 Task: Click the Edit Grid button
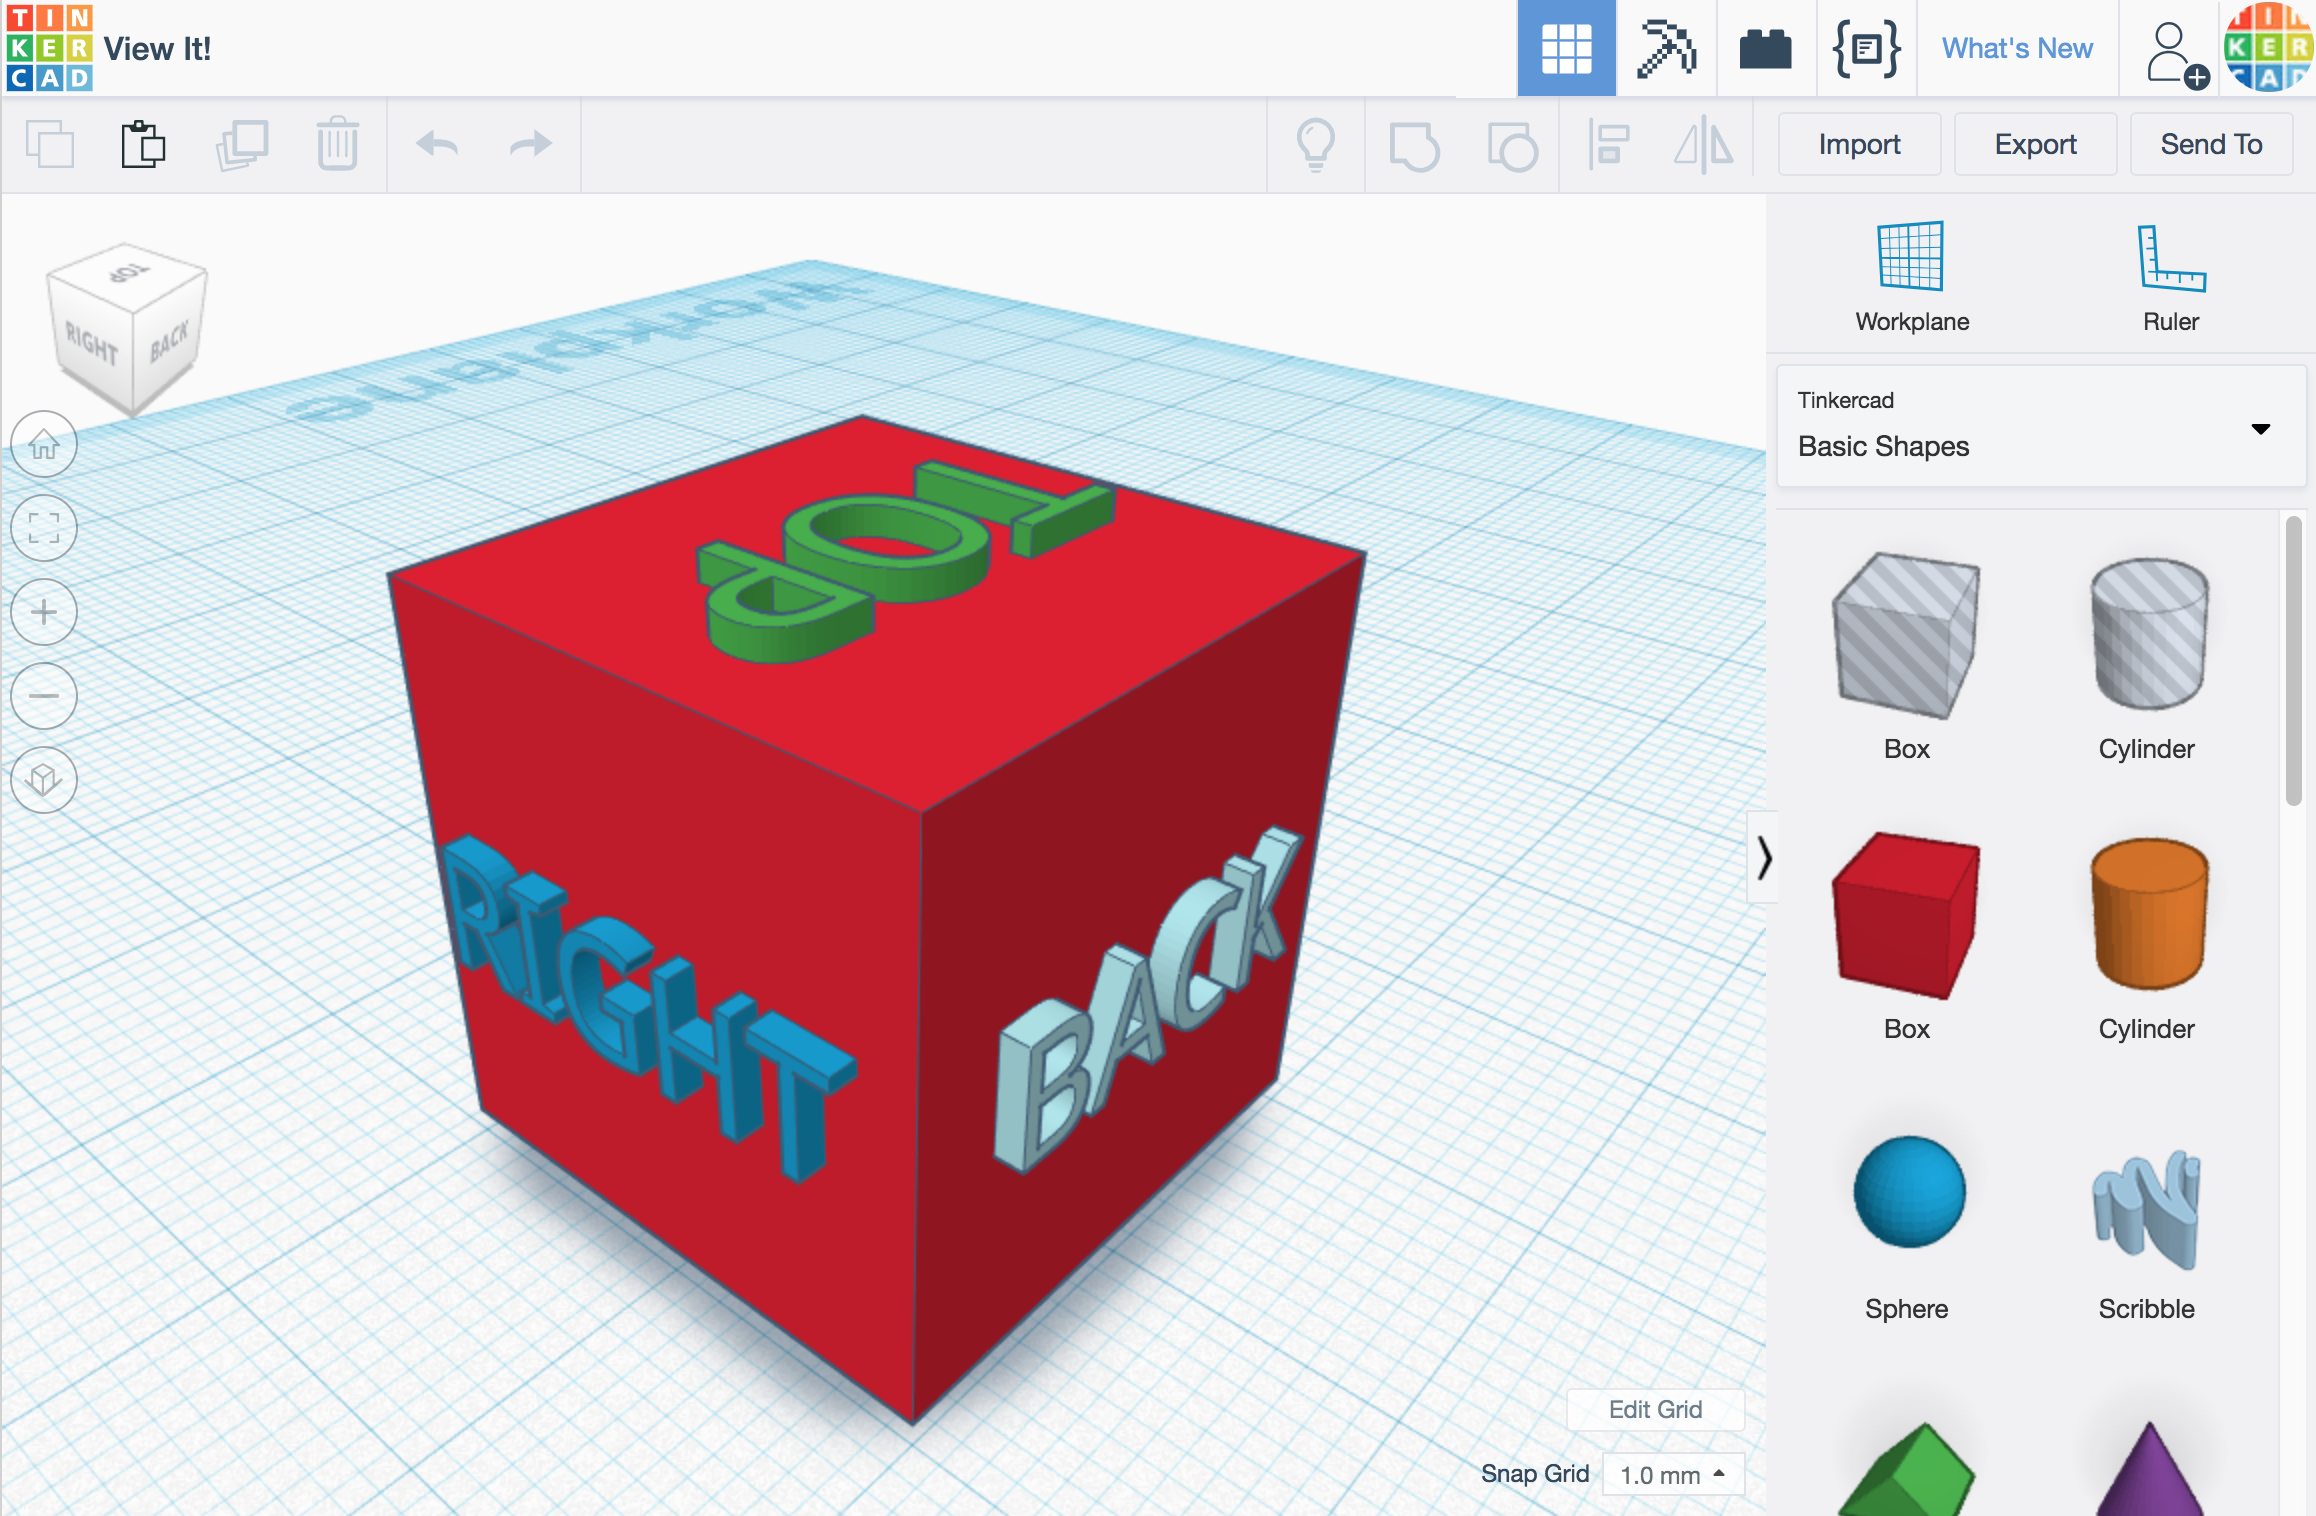coord(1655,1409)
